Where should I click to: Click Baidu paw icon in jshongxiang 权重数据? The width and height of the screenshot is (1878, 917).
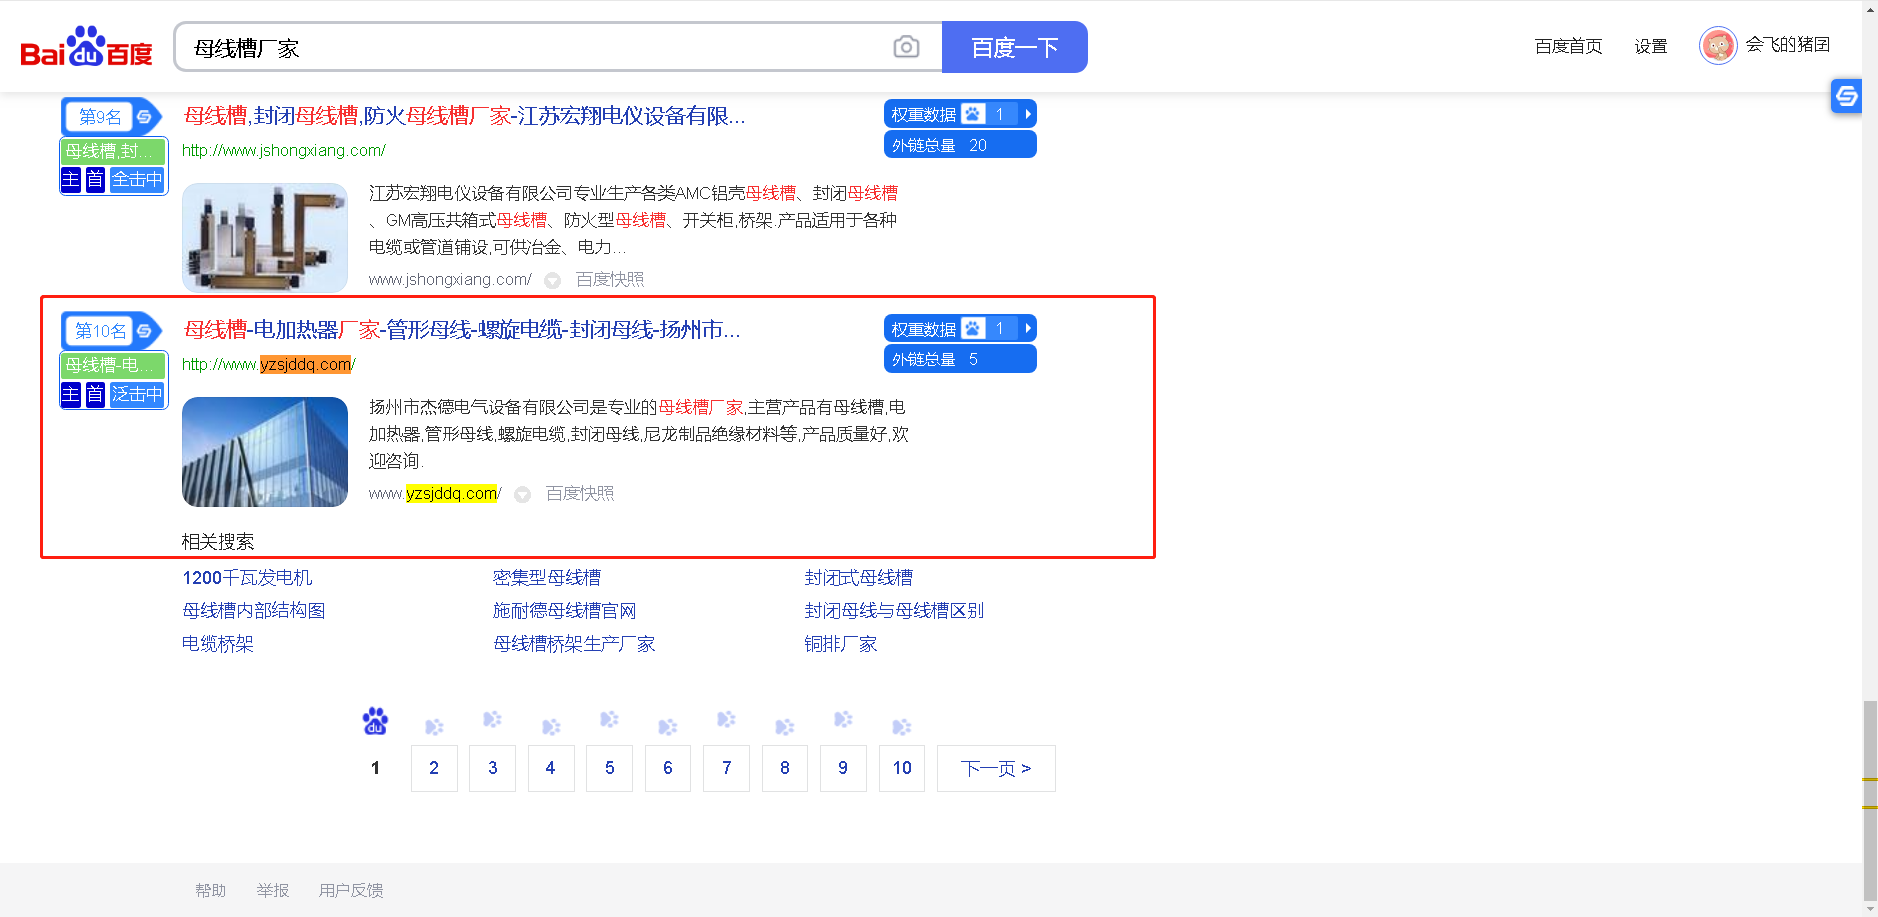click(973, 114)
